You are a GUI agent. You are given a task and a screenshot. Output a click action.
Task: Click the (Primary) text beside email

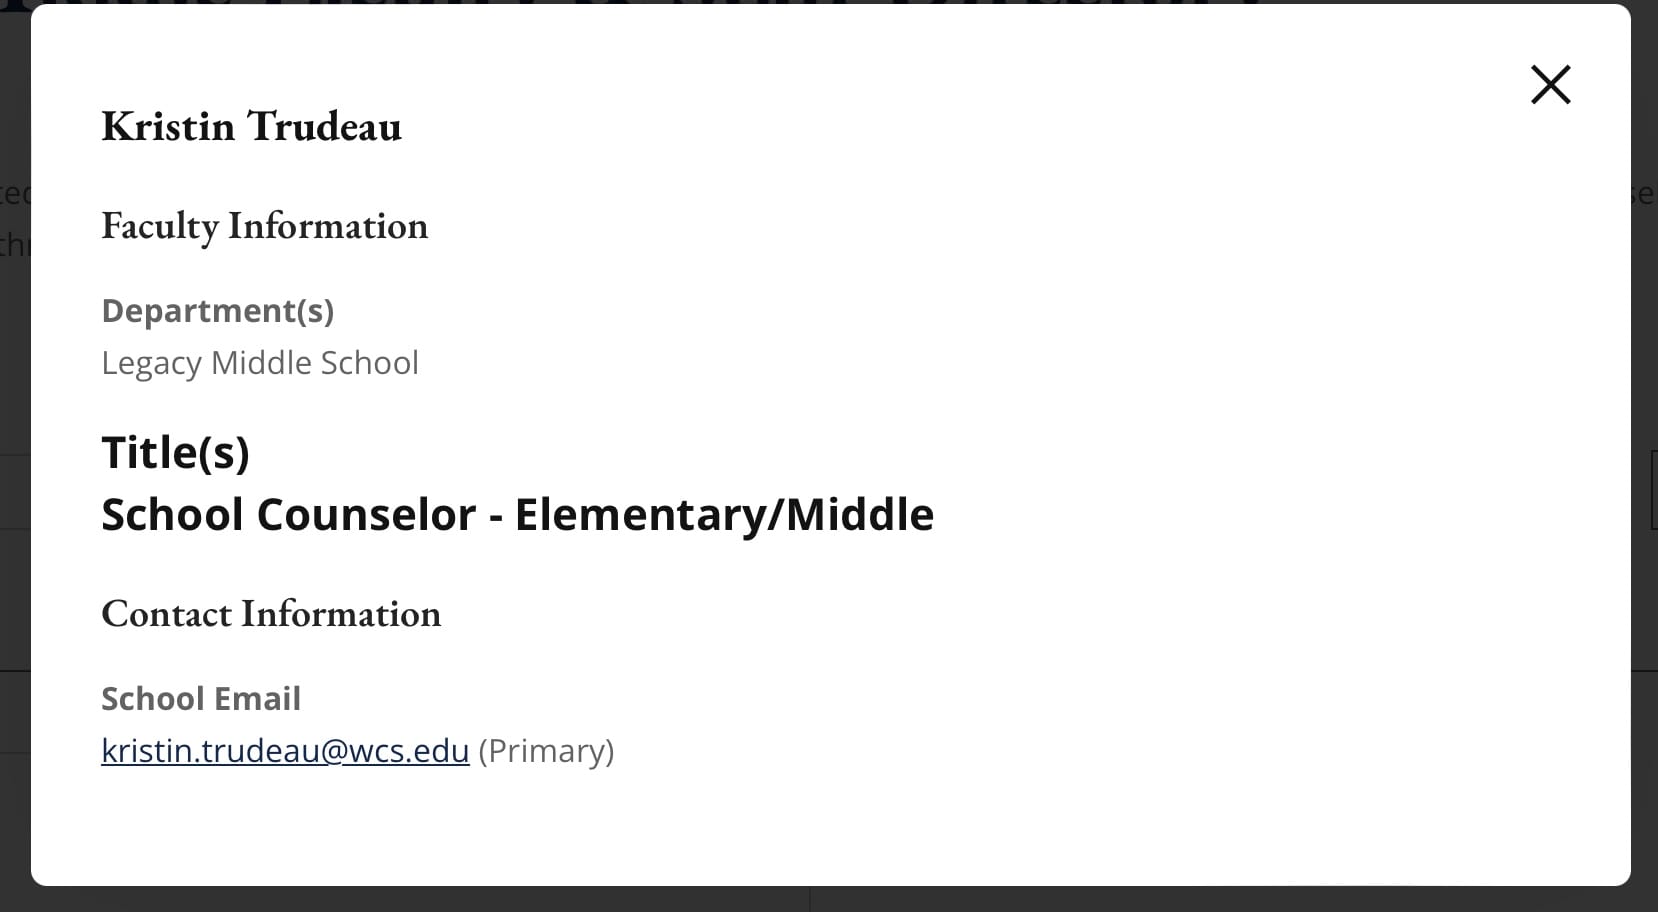point(546,751)
